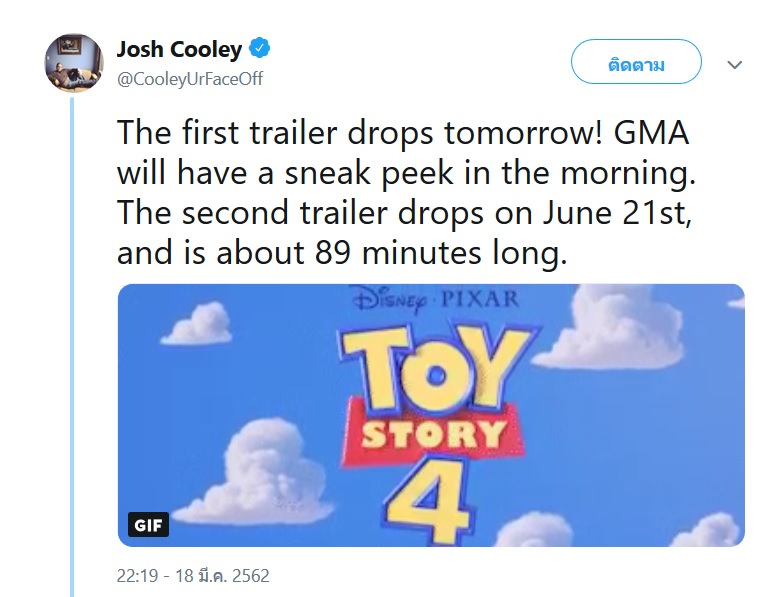Click 'The first trailer drops tomorrow!' sentence
The width and height of the screenshot is (784, 597).
coord(350,133)
